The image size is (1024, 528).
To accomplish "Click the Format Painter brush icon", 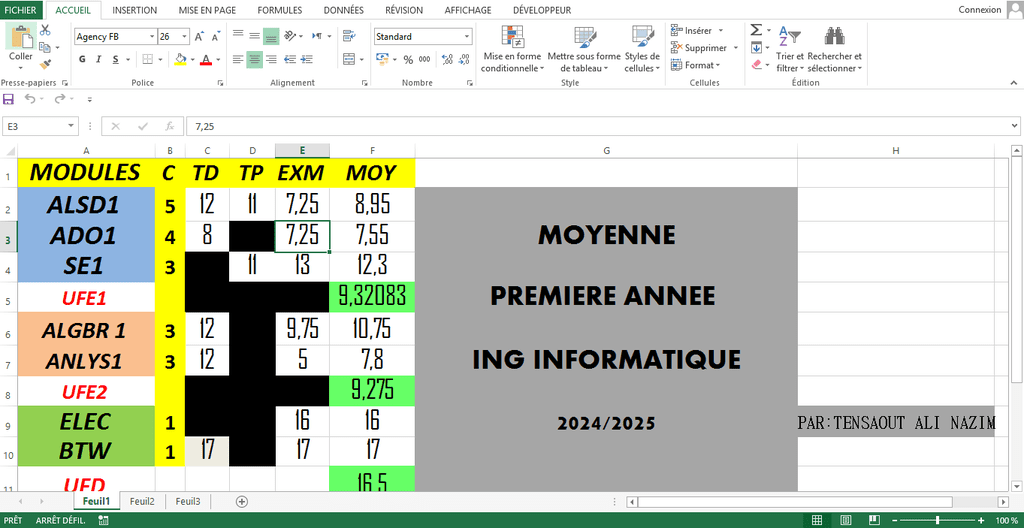I will [x=45, y=64].
